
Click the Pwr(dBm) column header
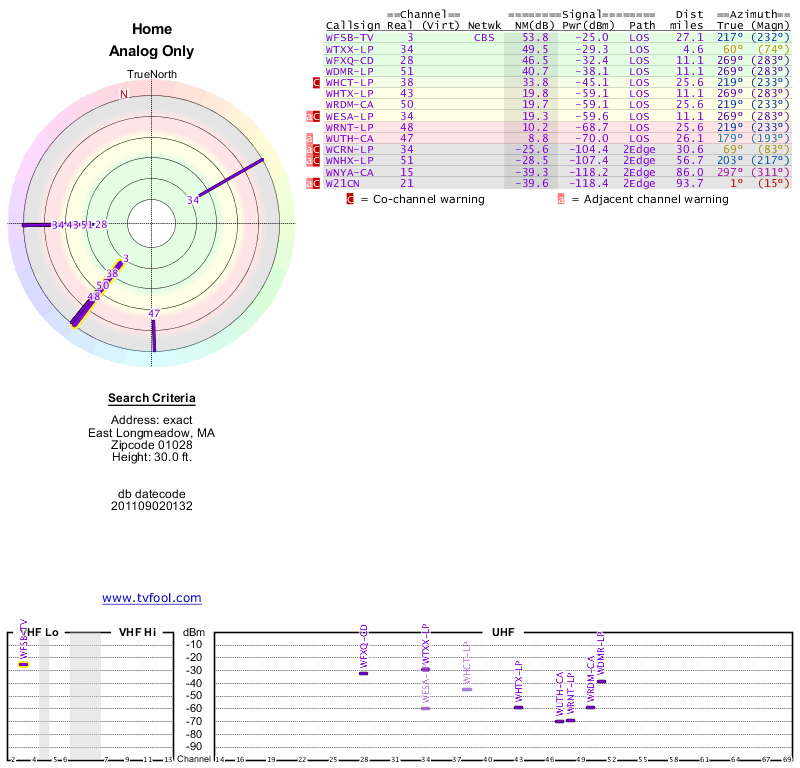[589, 26]
